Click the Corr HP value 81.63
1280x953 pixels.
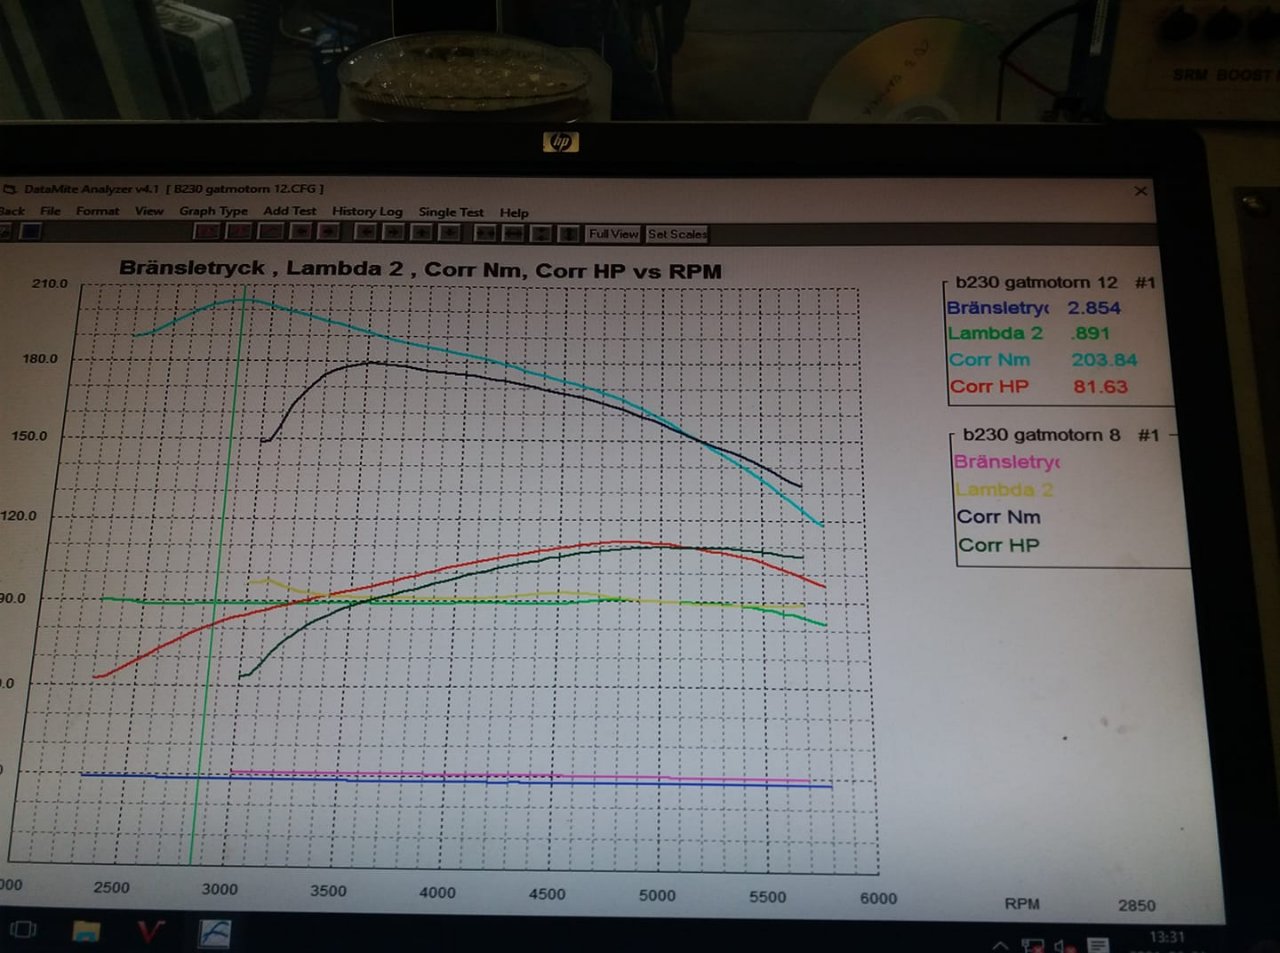click(x=1100, y=387)
